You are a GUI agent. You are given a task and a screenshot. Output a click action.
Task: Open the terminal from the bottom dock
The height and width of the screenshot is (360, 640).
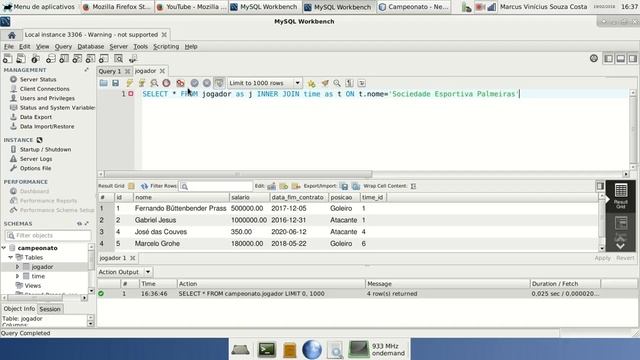click(x=267, y=350)
